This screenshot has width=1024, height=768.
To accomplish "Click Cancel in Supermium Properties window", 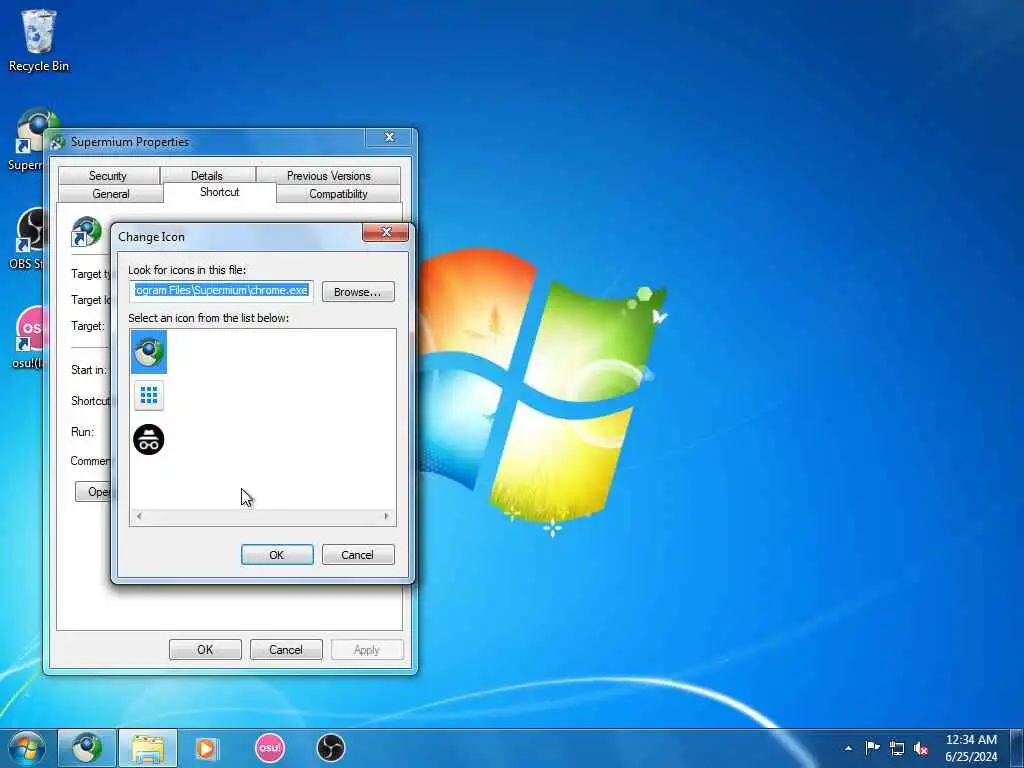I will [x=286, y=650].
